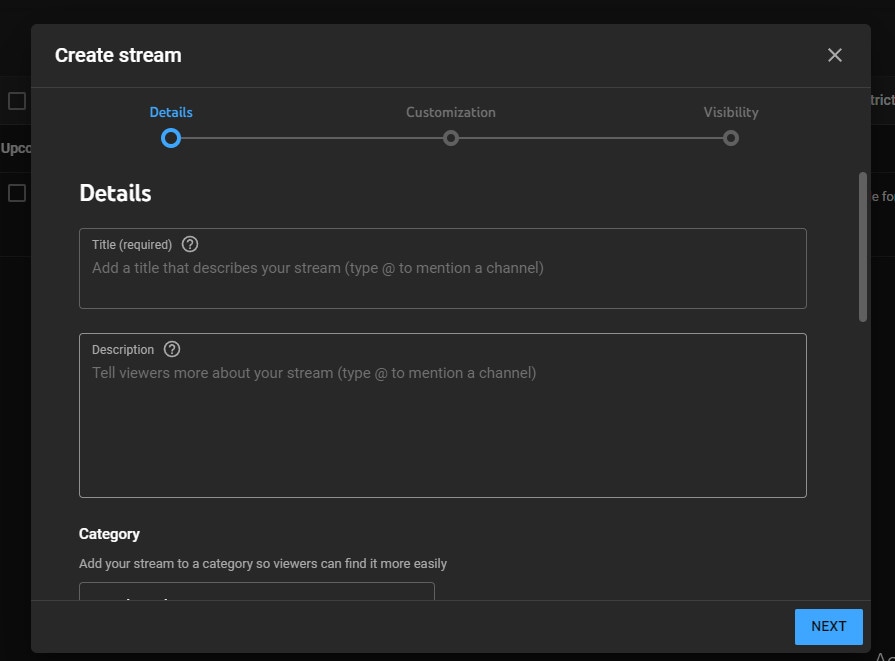This screenshot has width=895, height=661.
Task: Open the Category dropdown box
Action: click(x=257, y=591)
